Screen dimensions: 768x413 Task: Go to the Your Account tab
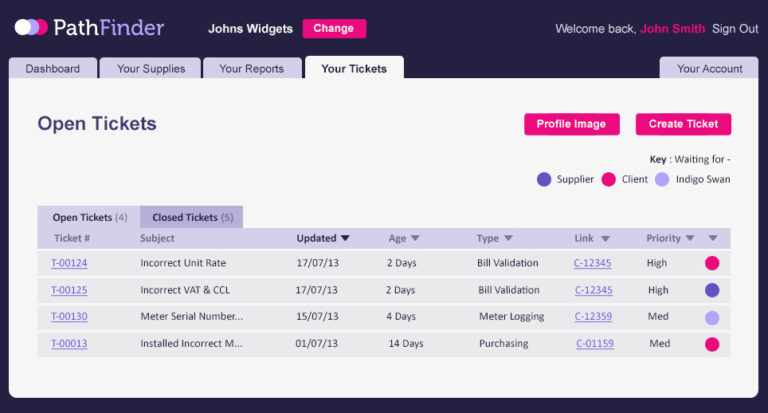click(x=709, y=69)
